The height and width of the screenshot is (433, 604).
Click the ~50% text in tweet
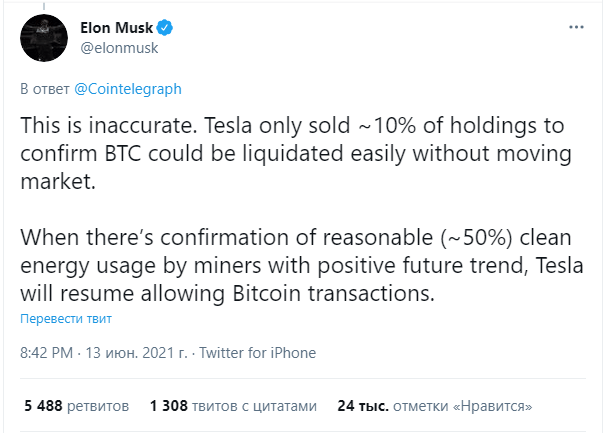click(x=476, y=238)
